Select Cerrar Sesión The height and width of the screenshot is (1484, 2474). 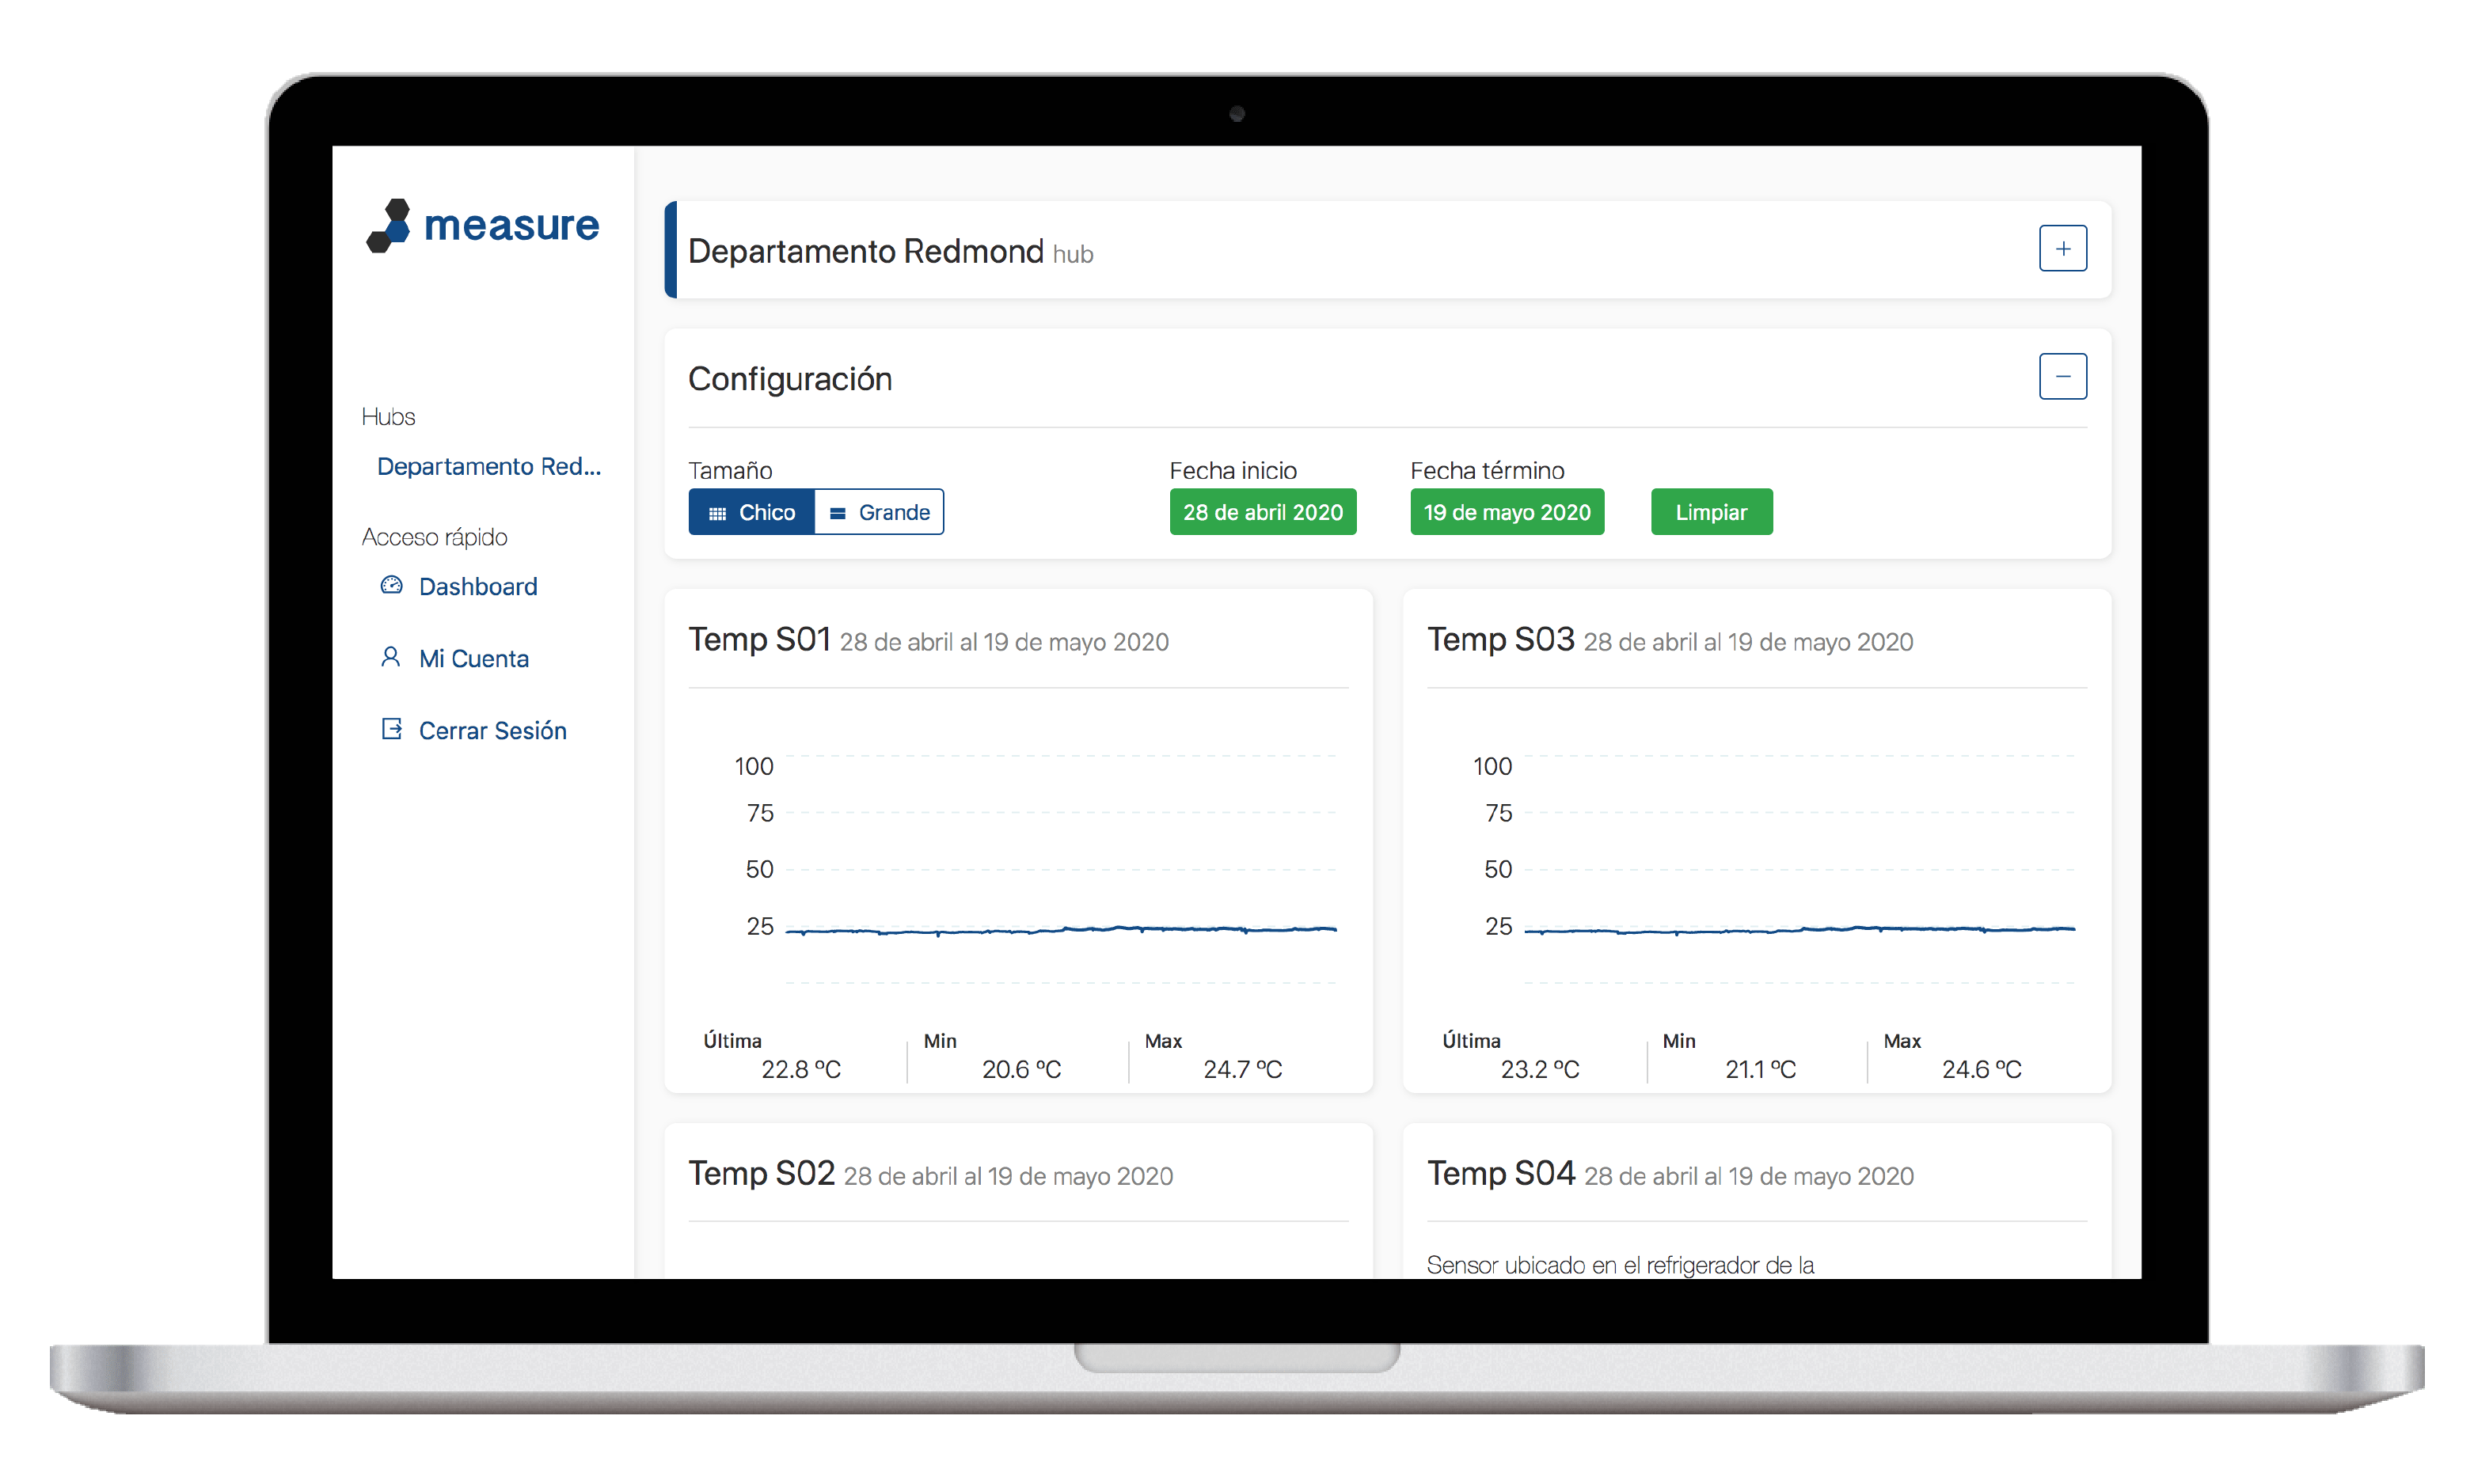click(493, 730)
